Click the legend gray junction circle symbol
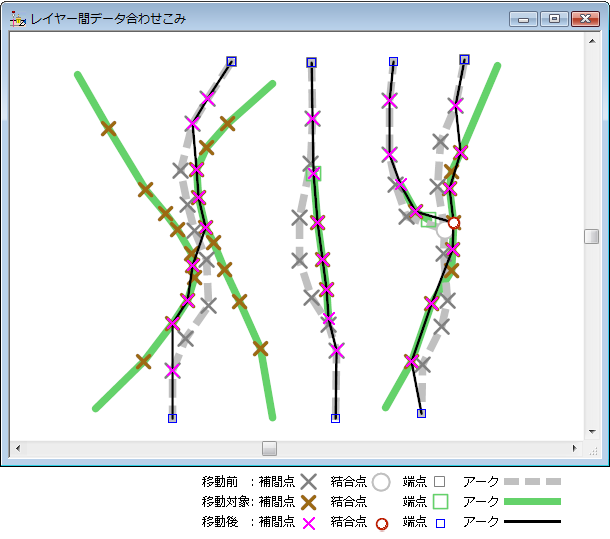 coord(381,482)
